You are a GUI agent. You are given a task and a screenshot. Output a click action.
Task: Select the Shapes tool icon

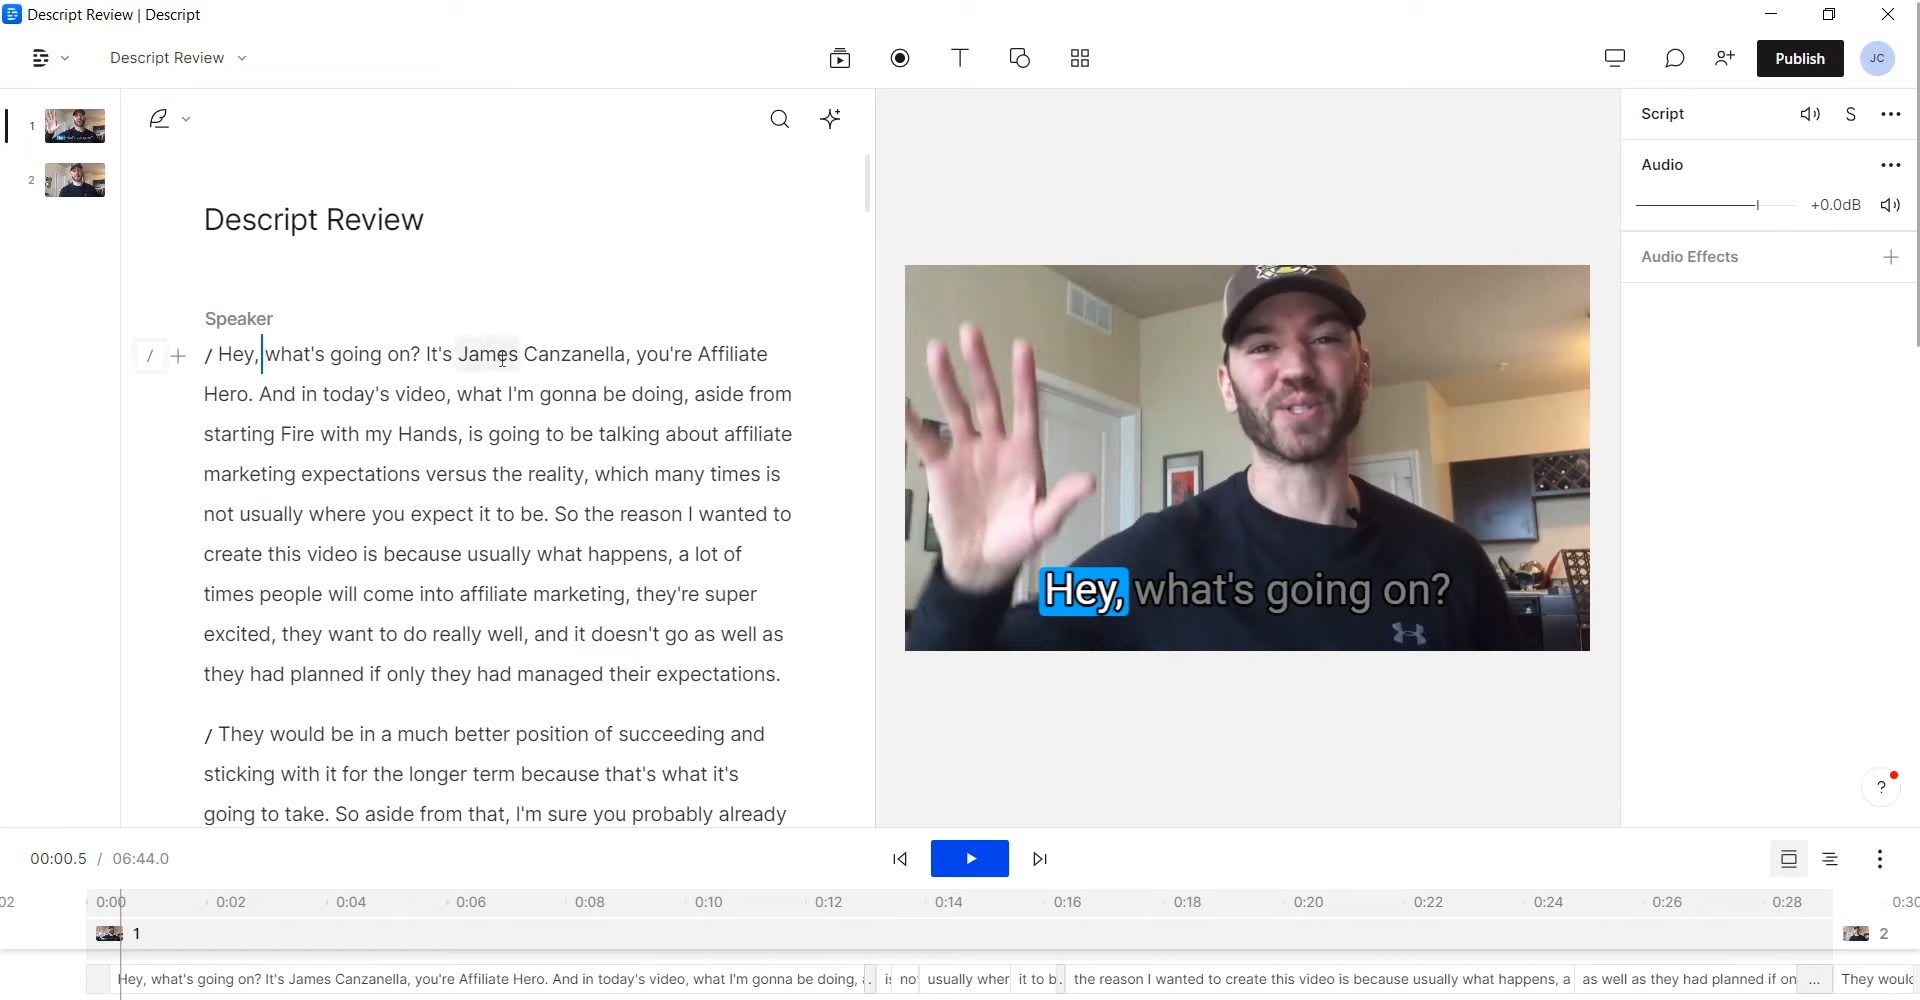1020,58
